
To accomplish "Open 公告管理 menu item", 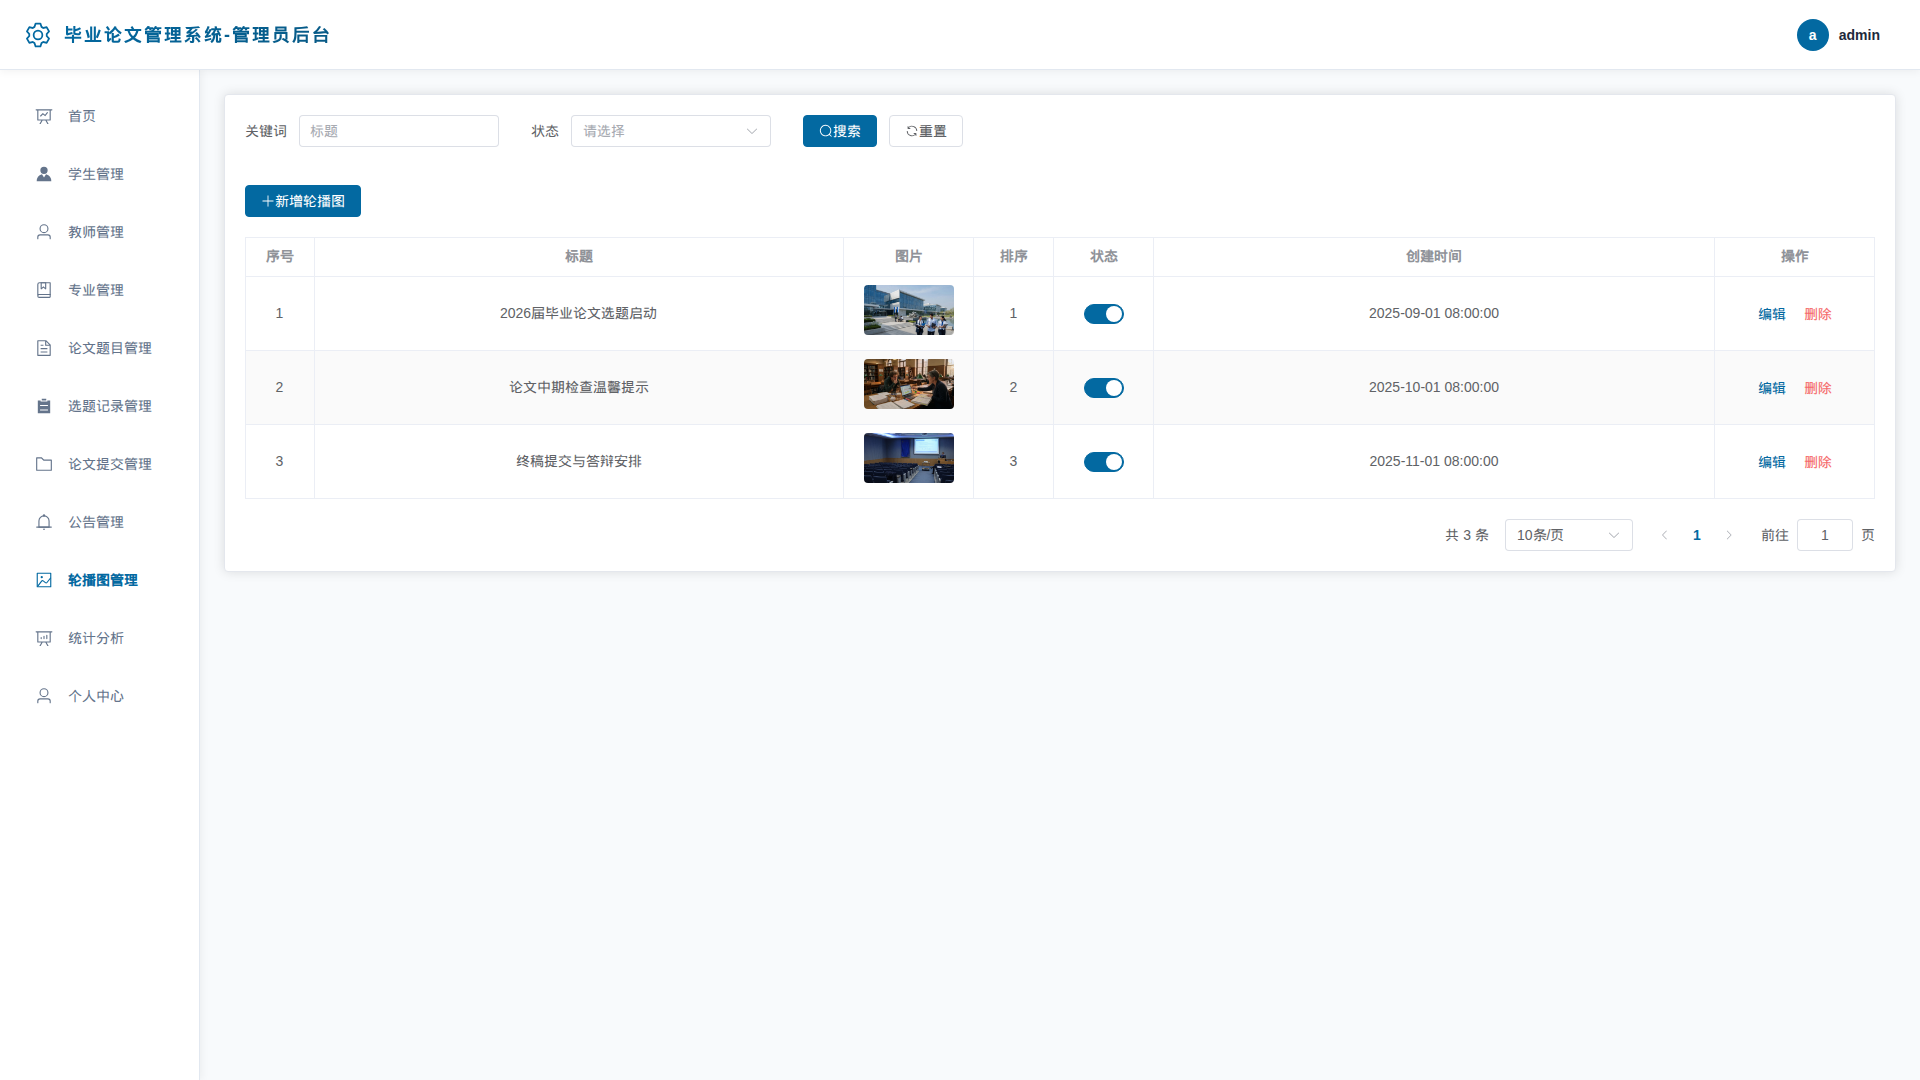I will (x=99, y=522).
